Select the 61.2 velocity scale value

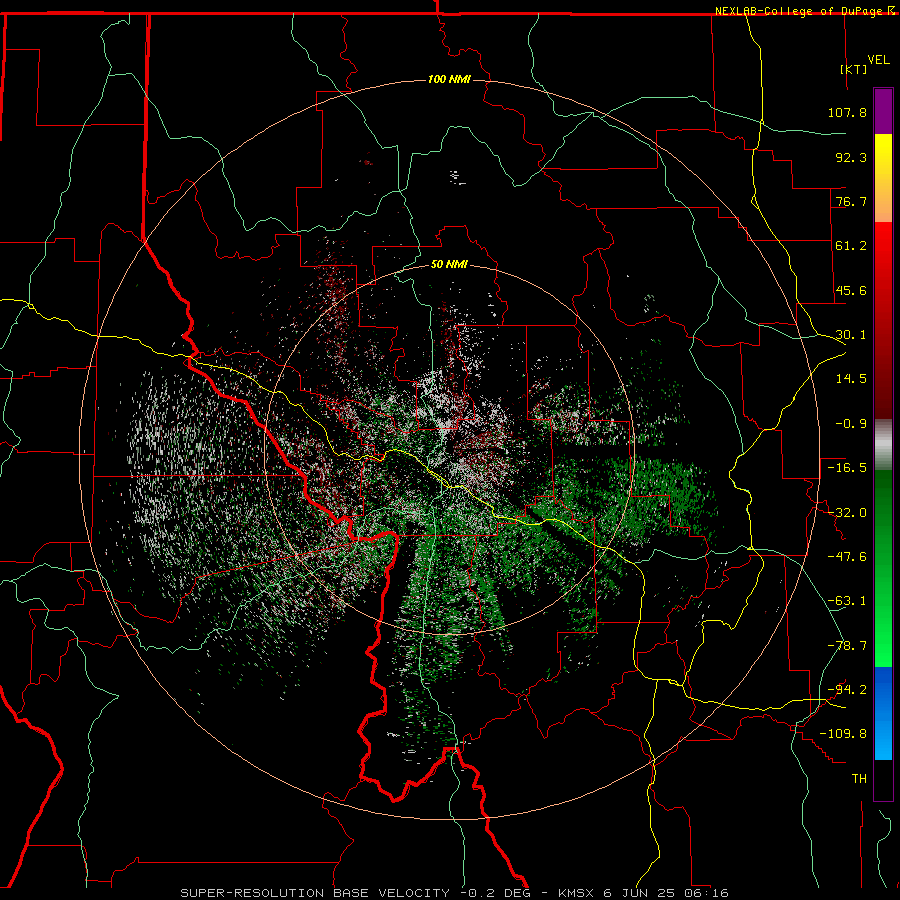click(851, 246)
